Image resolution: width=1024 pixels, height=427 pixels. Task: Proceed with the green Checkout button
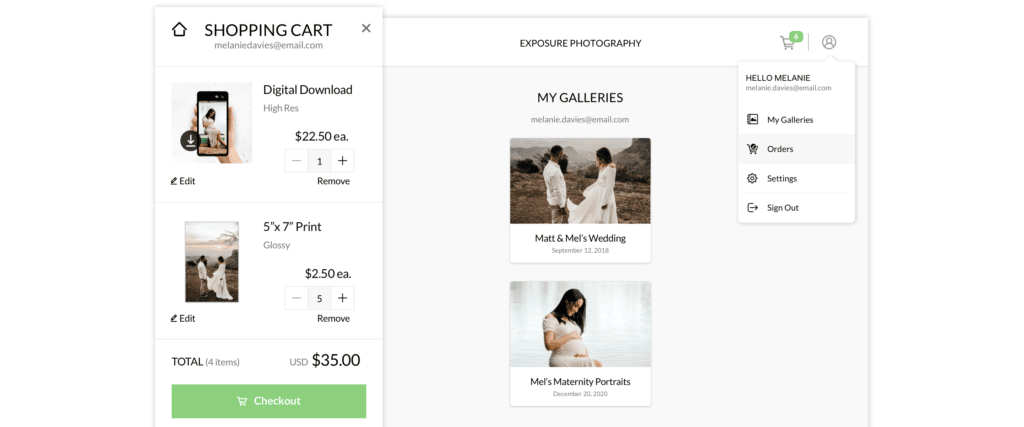pos(269,401)
